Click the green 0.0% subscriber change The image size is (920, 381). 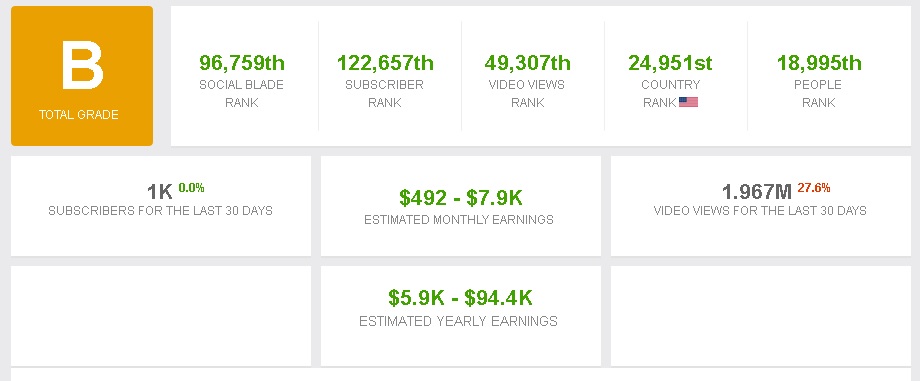pos(191,188)
